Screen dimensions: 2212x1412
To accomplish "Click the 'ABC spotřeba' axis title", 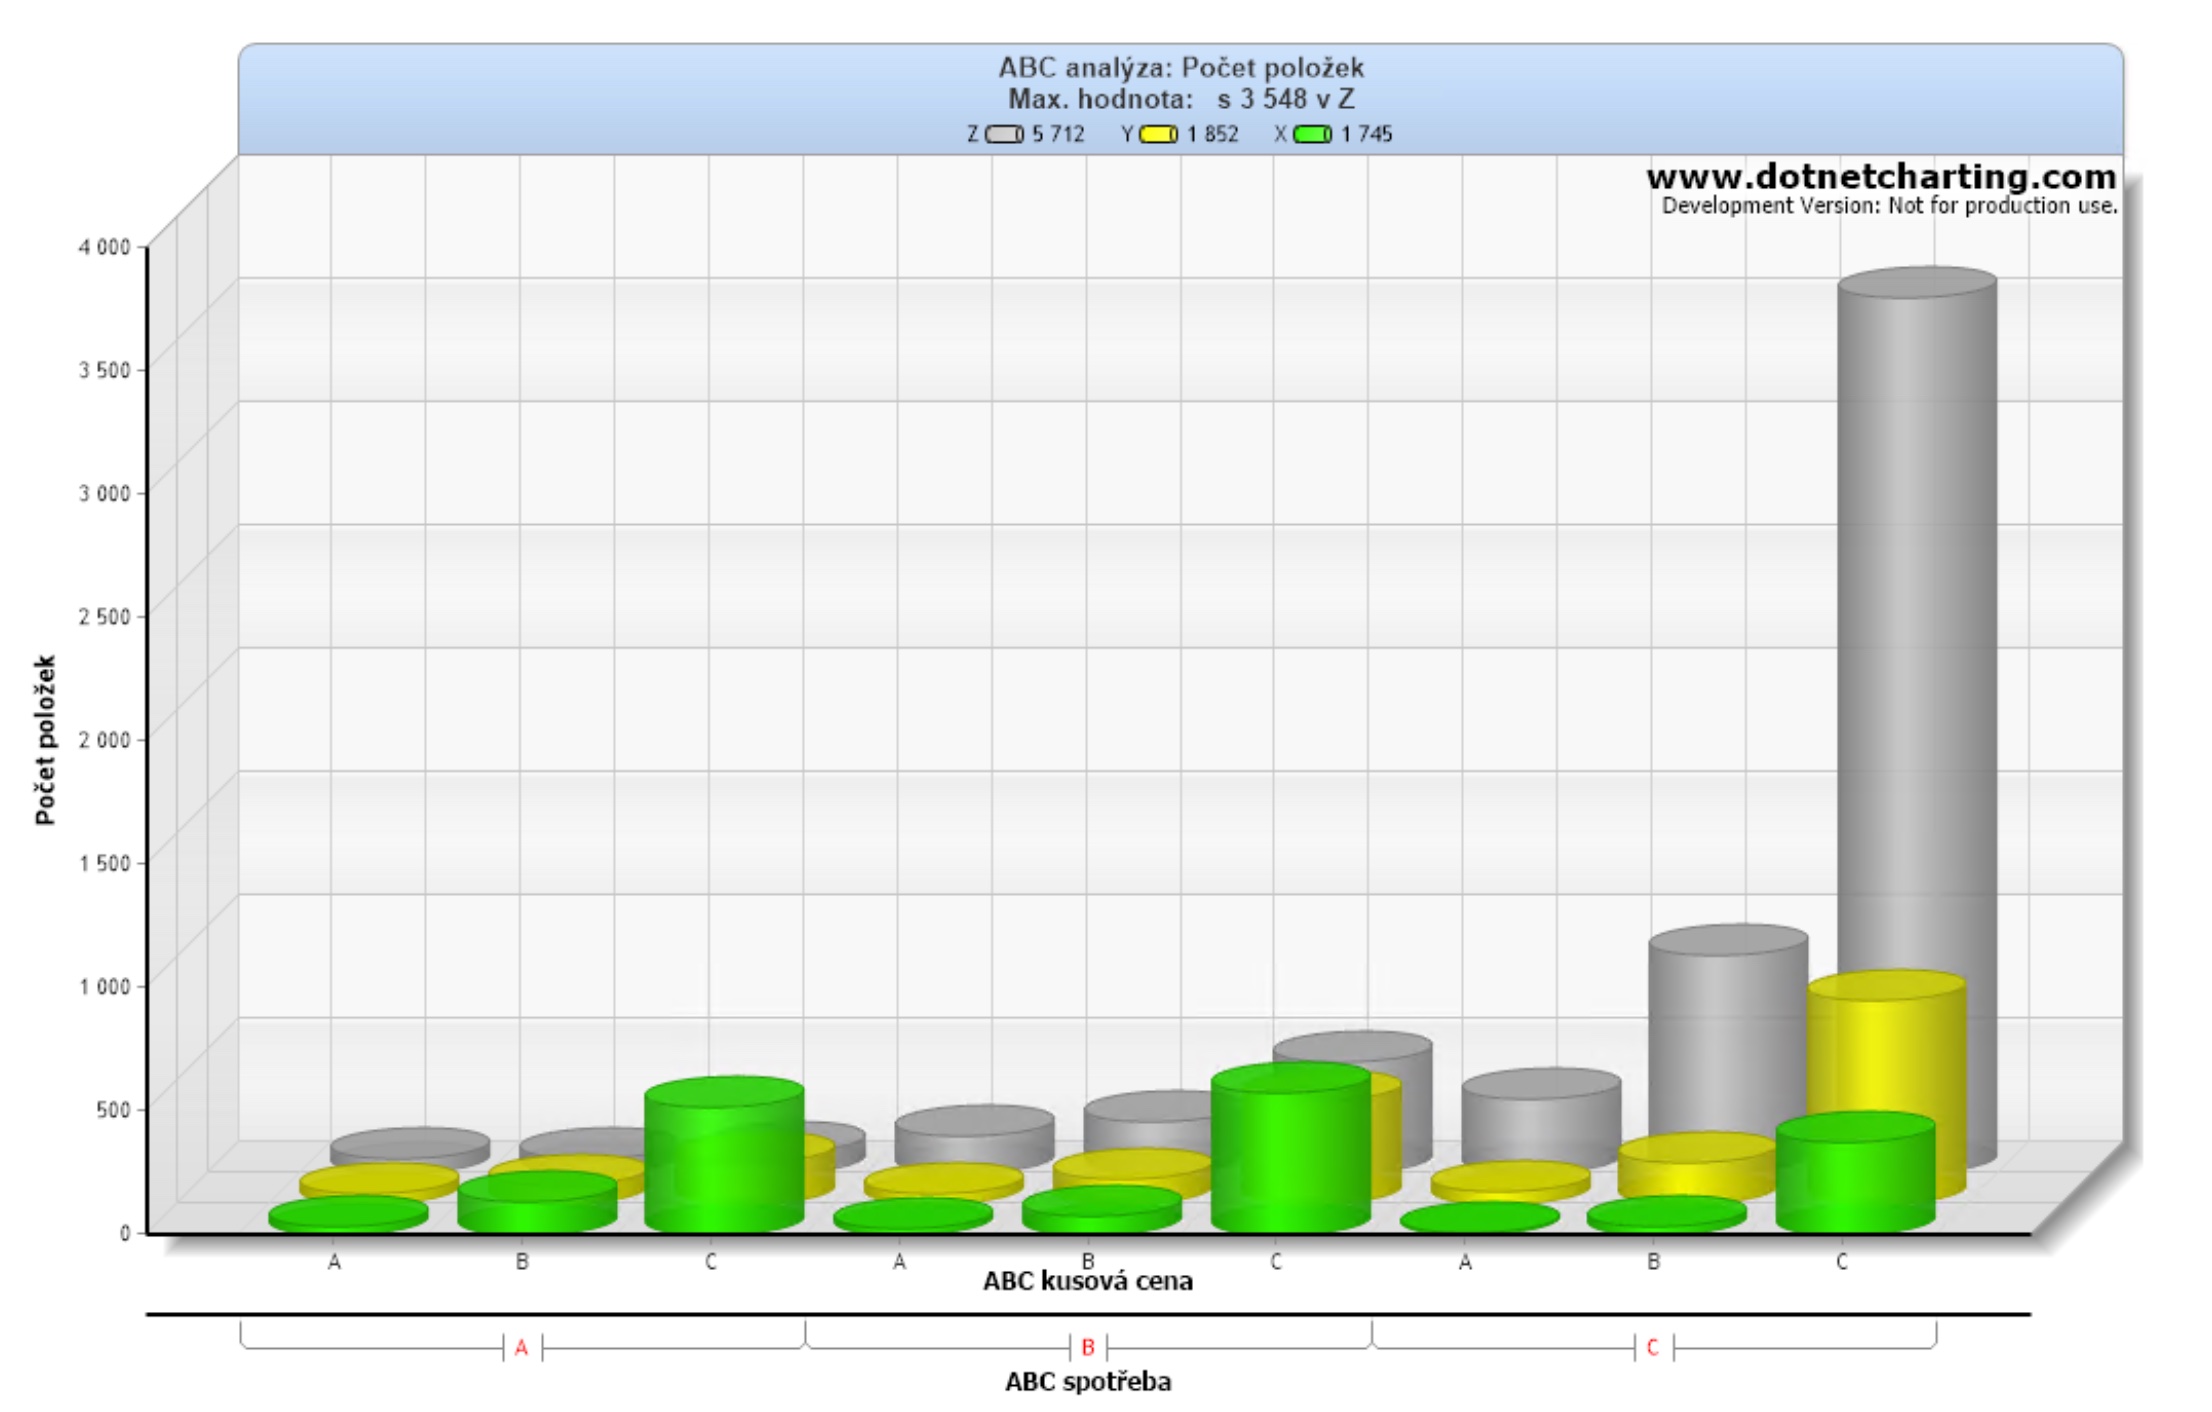I will [1088, 1382].
